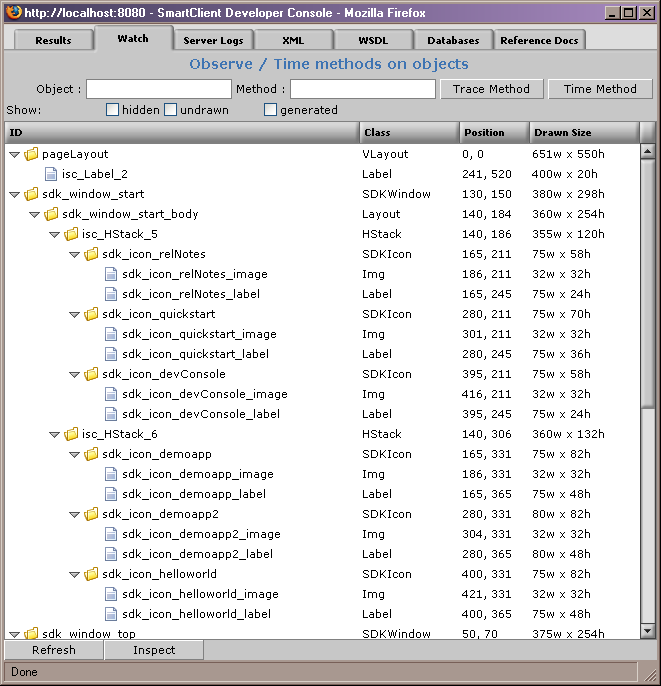The image size is (661, 686).
Task: Collapse the sdk_icon_devConsole node
Action: [75, 374]
